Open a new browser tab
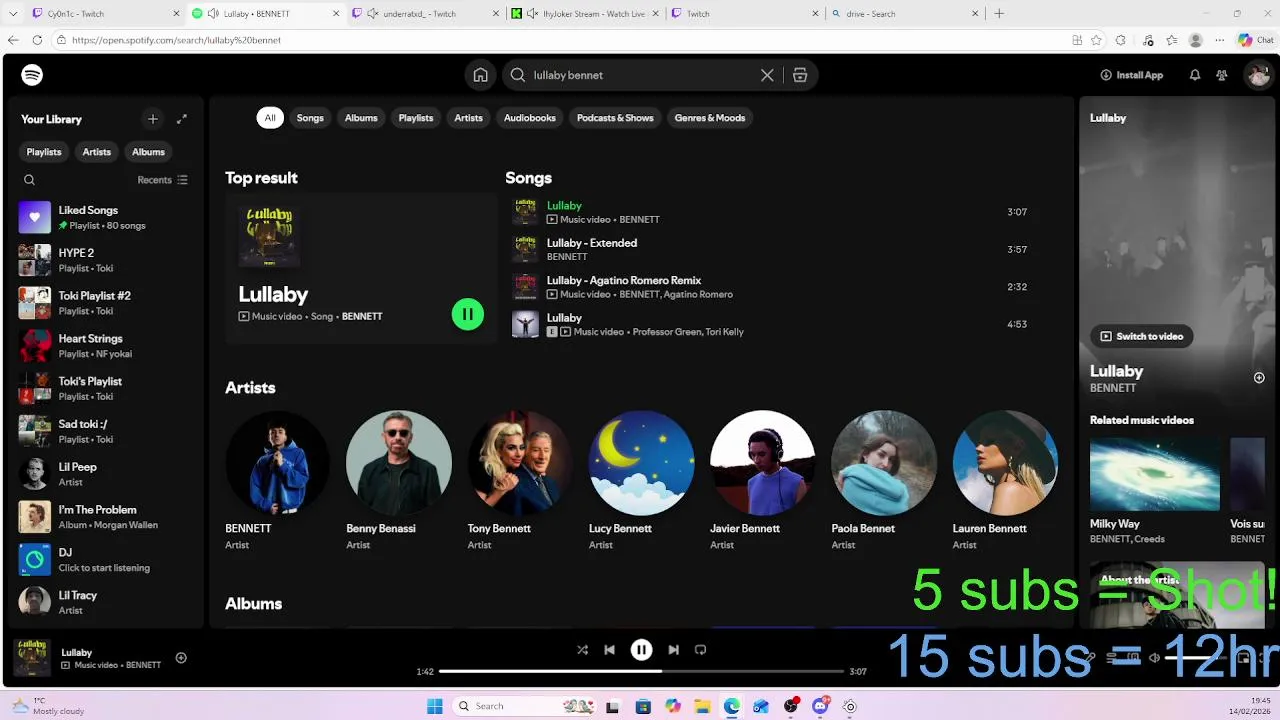 pyautogui.click(x=998, y=14)
